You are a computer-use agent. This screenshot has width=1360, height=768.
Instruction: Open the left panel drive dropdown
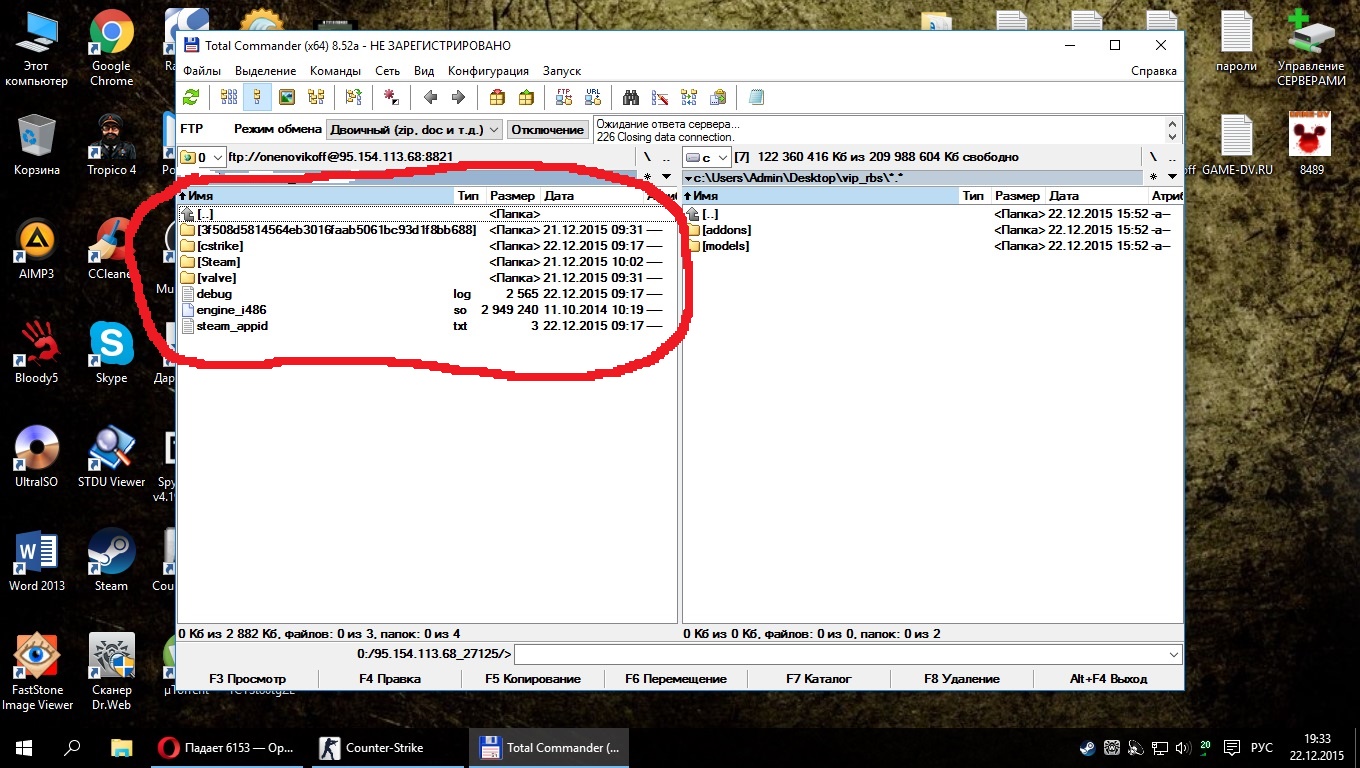coord(202,157)
